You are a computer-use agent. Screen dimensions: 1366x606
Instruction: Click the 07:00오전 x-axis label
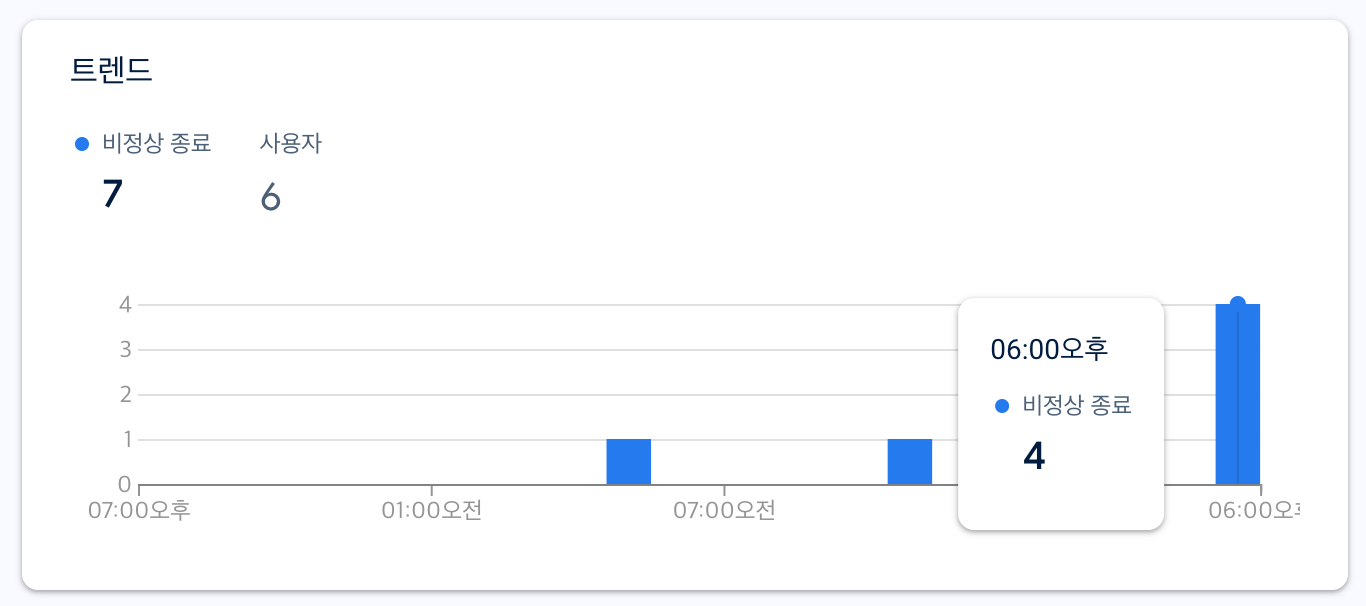(x=724, y=511)
